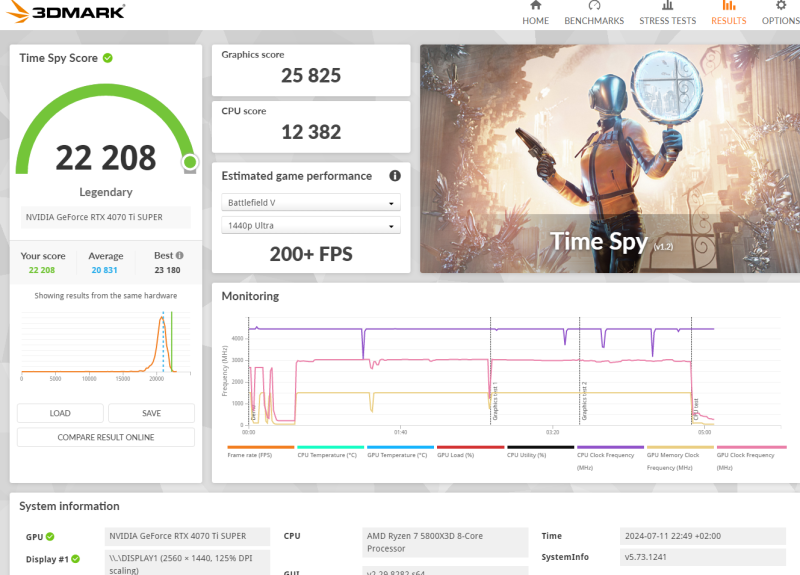Click the Legendary rating label
Viewport: 800px width, 575px height.
(106, 192)
